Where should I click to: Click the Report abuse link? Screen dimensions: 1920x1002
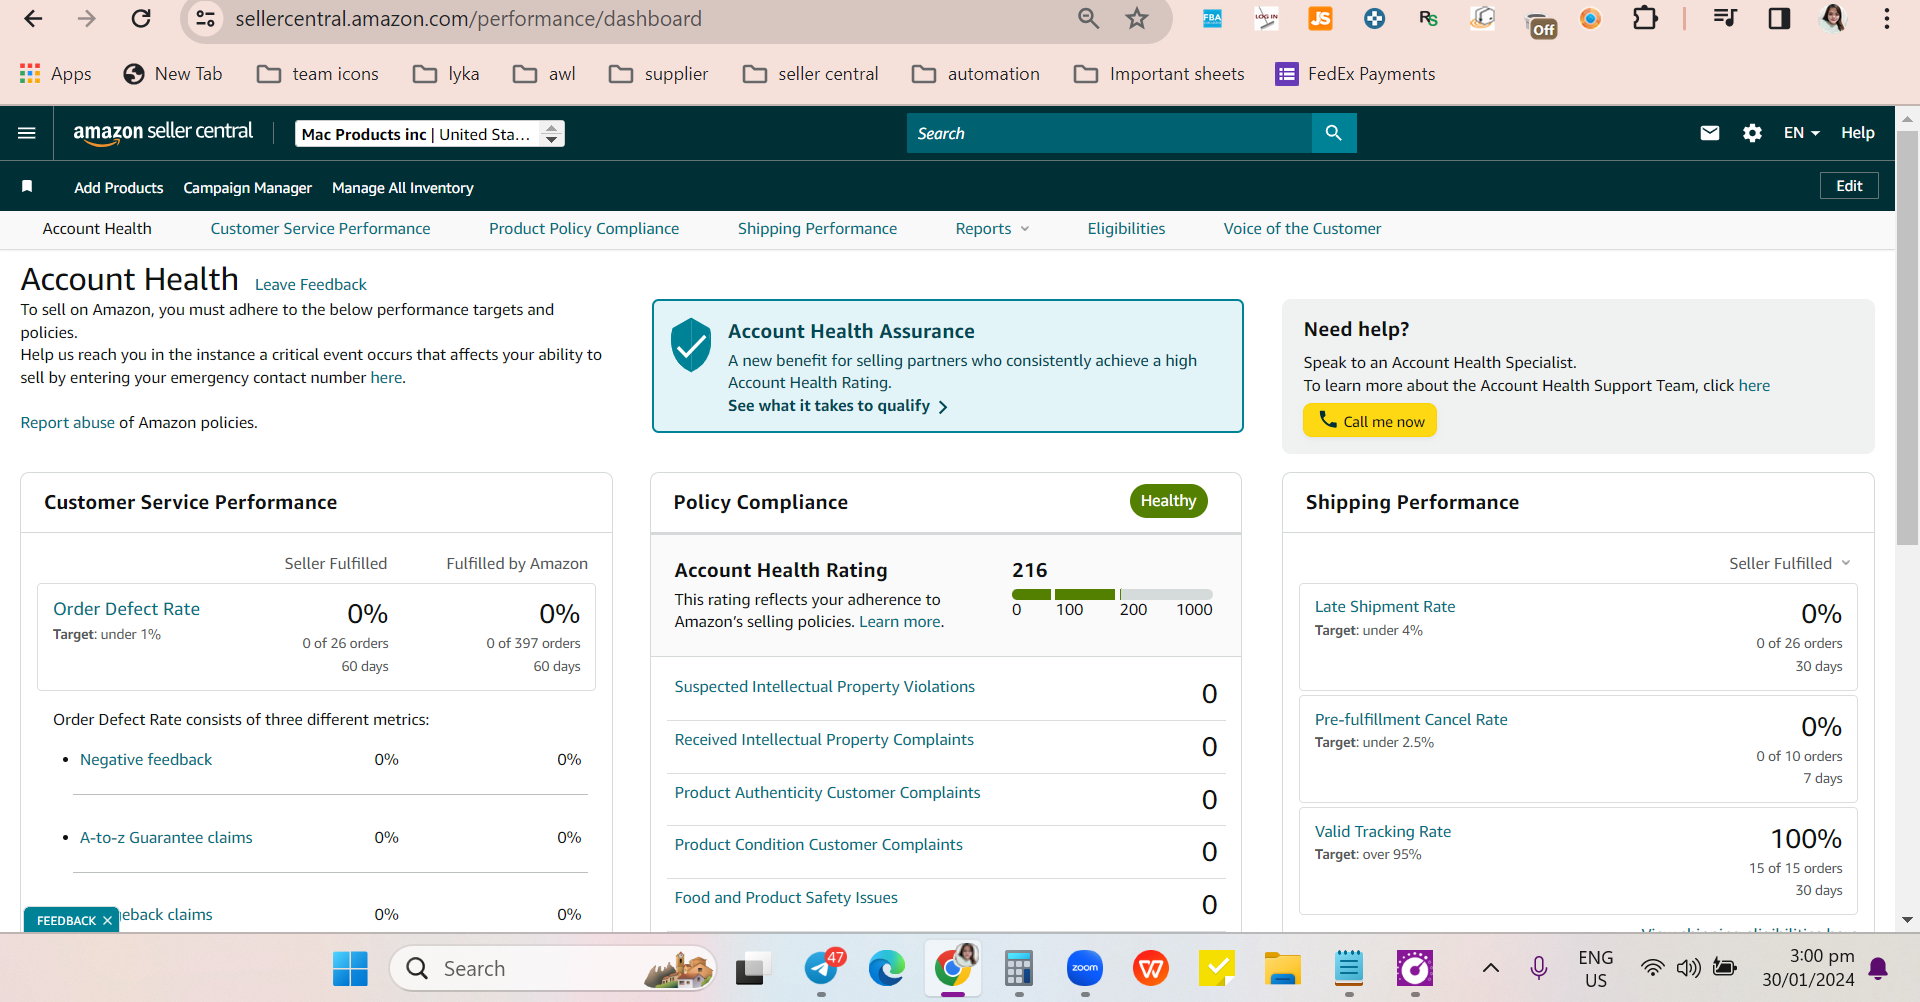pos(68,423)
